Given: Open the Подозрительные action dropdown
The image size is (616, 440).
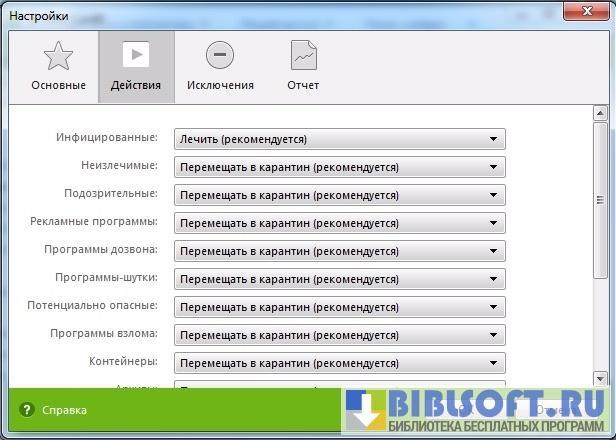Looking at the screenshot, I should (340, 195).
